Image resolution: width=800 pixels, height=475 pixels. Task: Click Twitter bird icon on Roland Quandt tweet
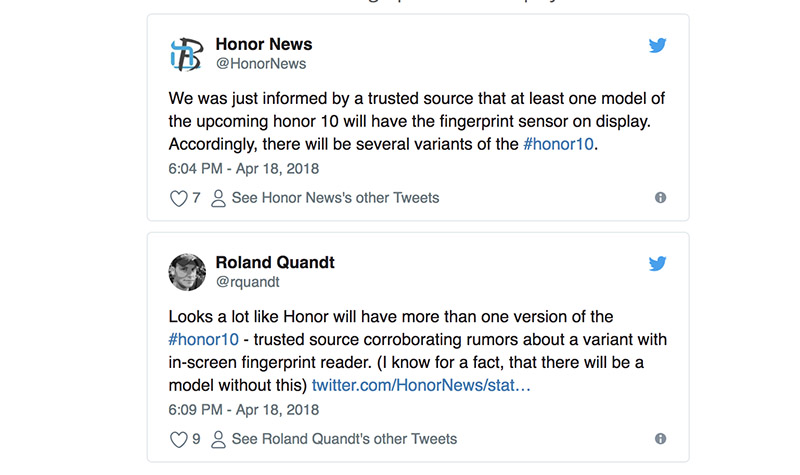click(657, 264)
